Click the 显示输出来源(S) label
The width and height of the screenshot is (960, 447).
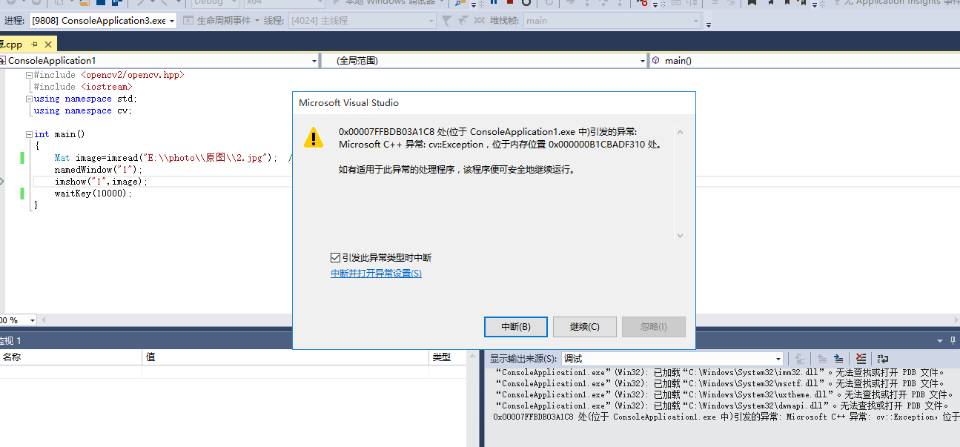pyautogui.click(x=523, y=358)
